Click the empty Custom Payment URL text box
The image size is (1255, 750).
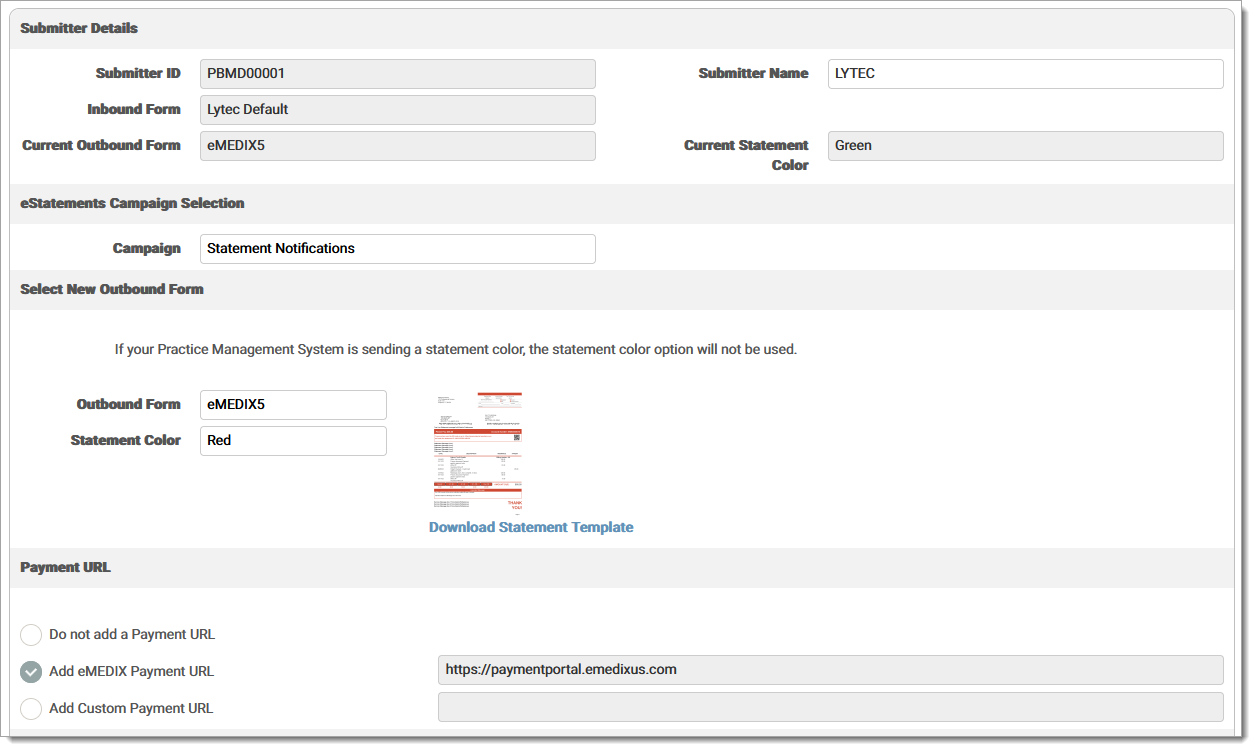[830, 707]
